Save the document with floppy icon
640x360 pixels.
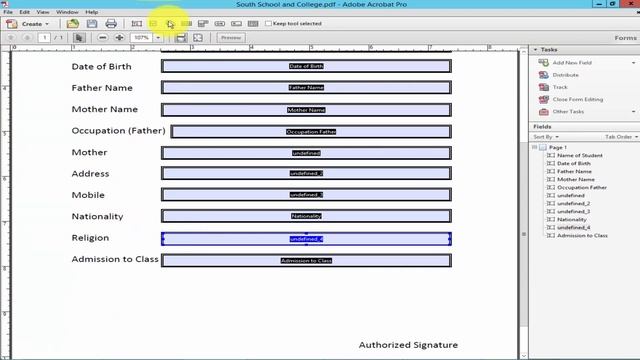click(92, 24)
